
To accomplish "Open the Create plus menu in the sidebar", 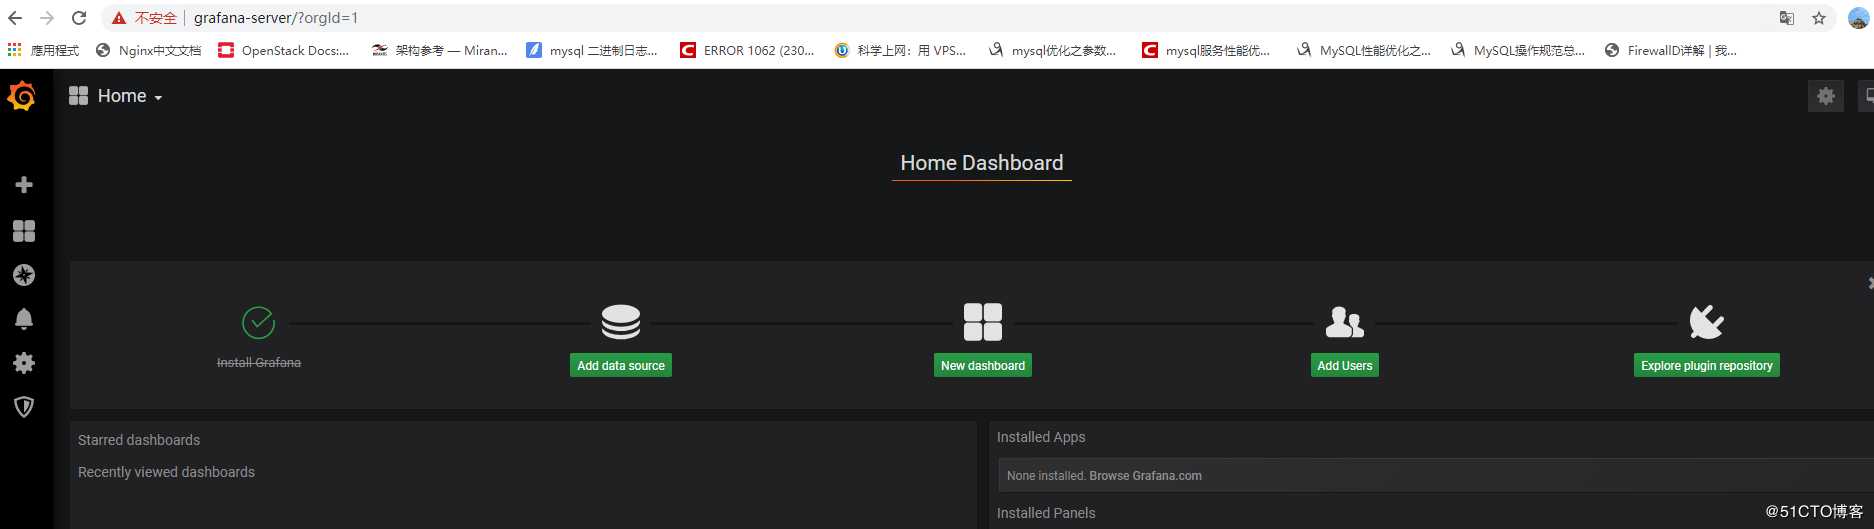I will [24, 185].
